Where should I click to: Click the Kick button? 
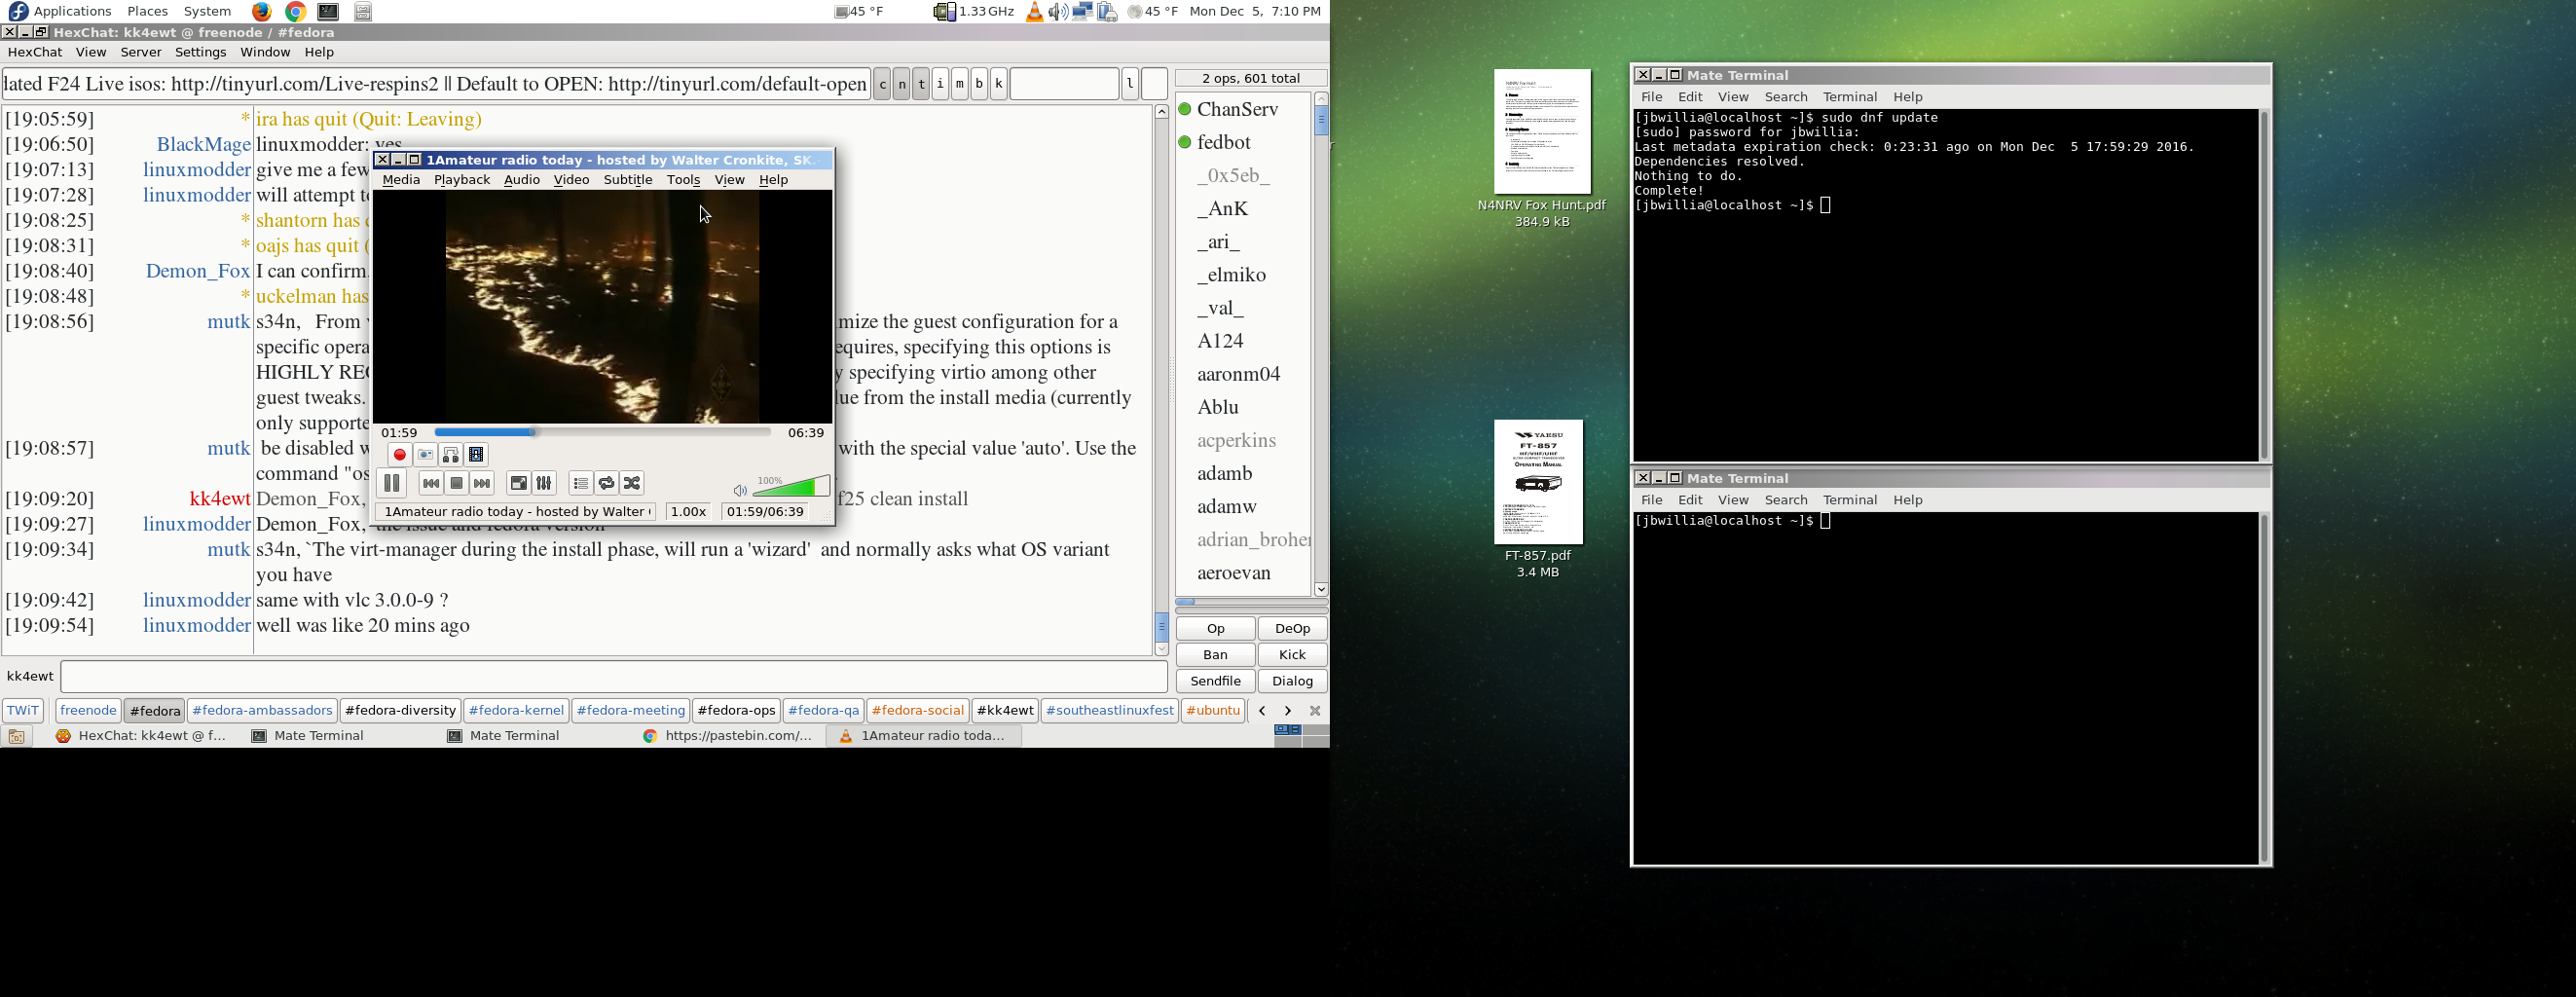[x=1293, y=655]
